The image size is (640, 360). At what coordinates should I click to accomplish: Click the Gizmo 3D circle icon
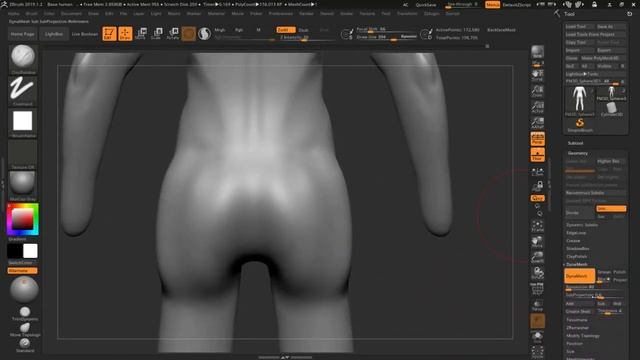click(x=189, y=33)
